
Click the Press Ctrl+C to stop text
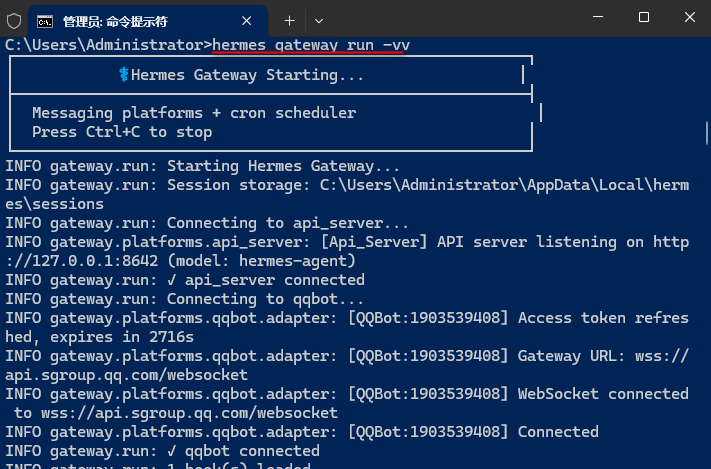pyautogui.click(x=122, y=132)
